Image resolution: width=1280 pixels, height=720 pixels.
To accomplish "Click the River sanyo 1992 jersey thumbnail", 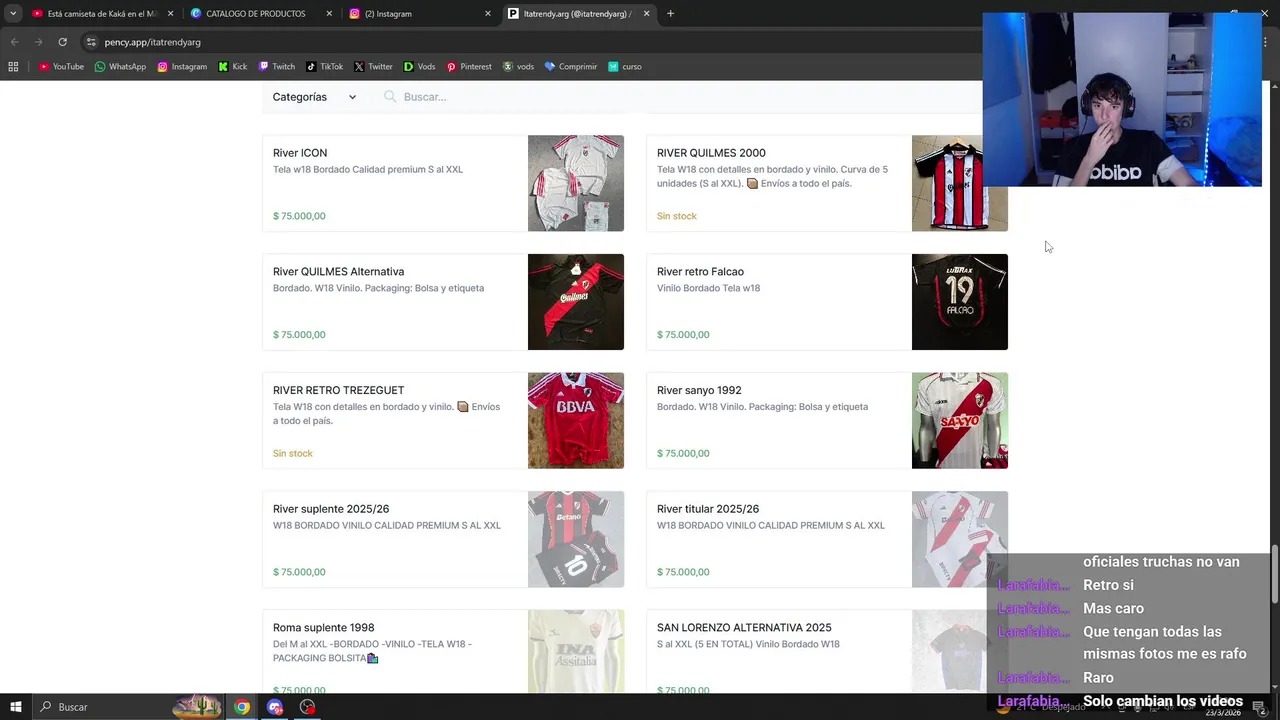I will (960, 421).
